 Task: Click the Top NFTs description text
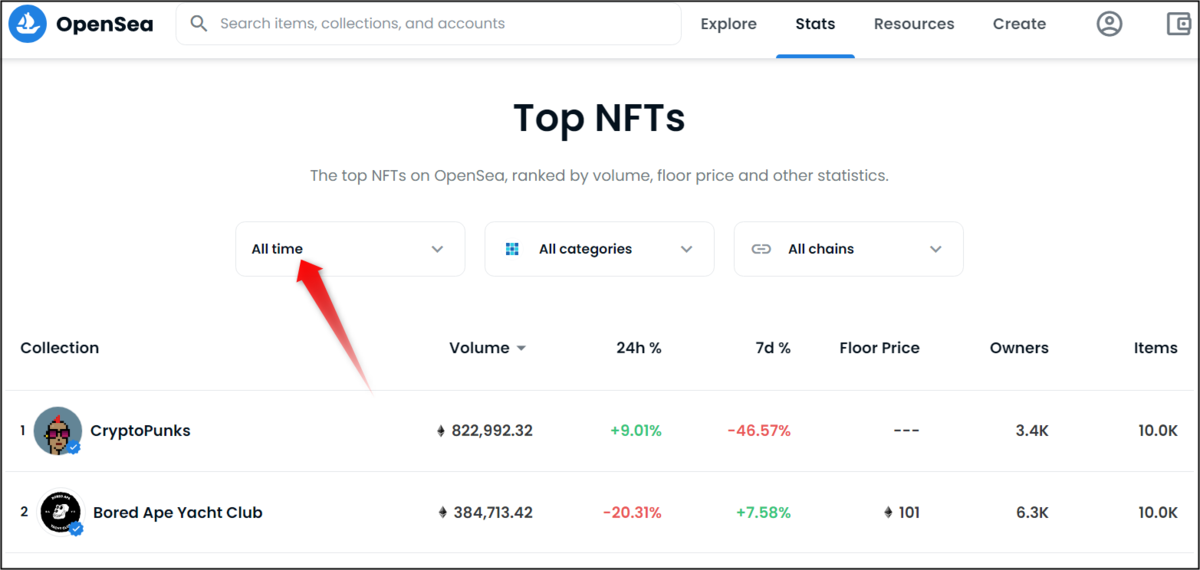pyautogui.click(x=599, y=176)
